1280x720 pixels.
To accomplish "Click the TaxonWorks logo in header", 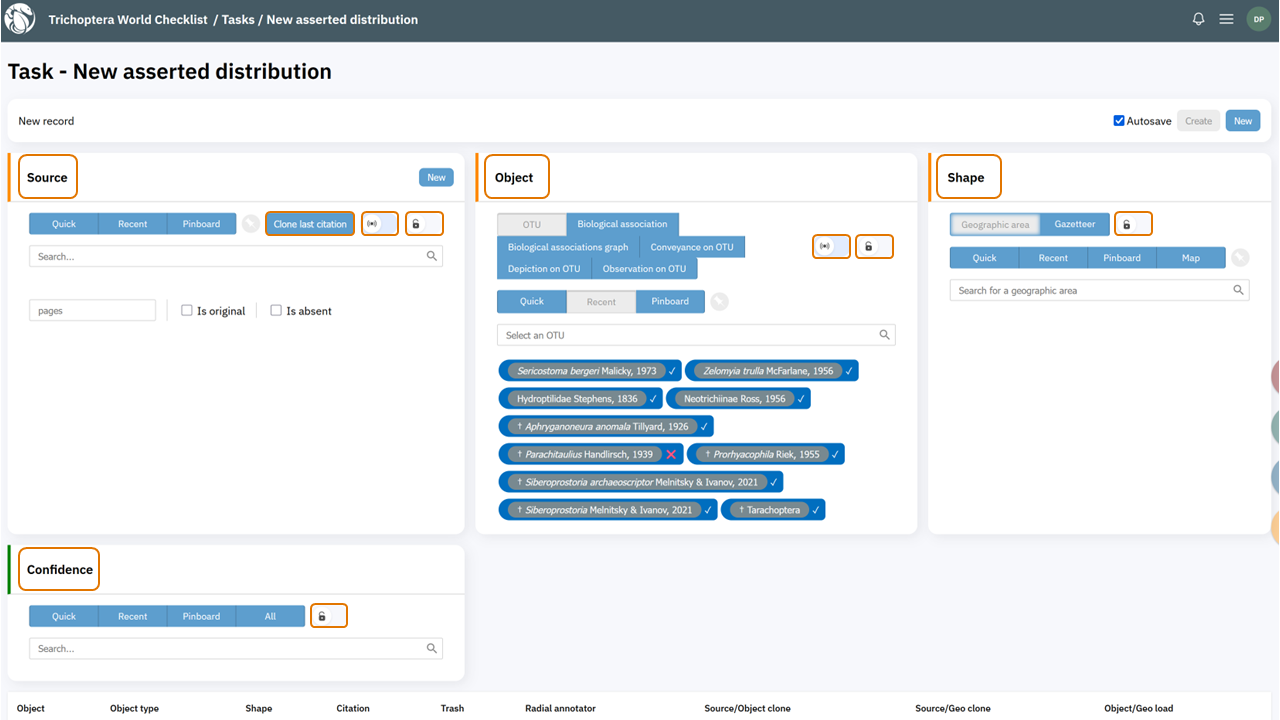I will coord(20,20).
